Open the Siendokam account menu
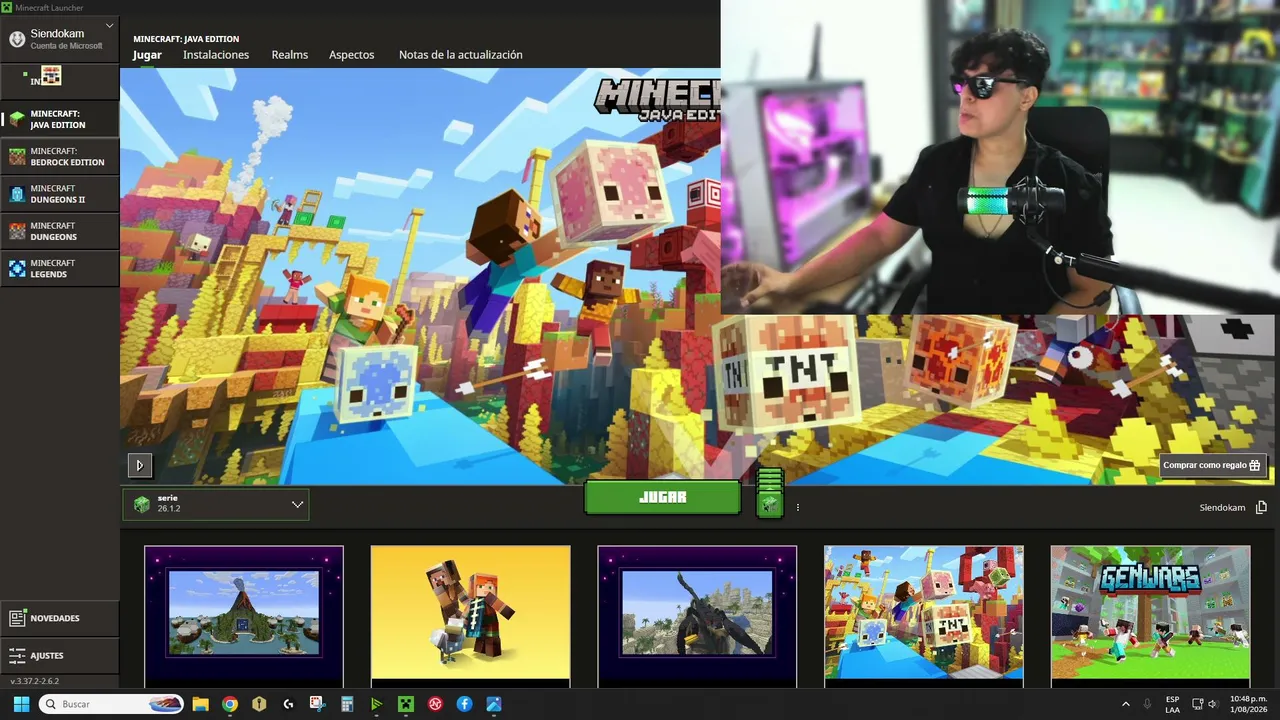The width and height of the screenshot is (1280, 720). coord(60,38)
